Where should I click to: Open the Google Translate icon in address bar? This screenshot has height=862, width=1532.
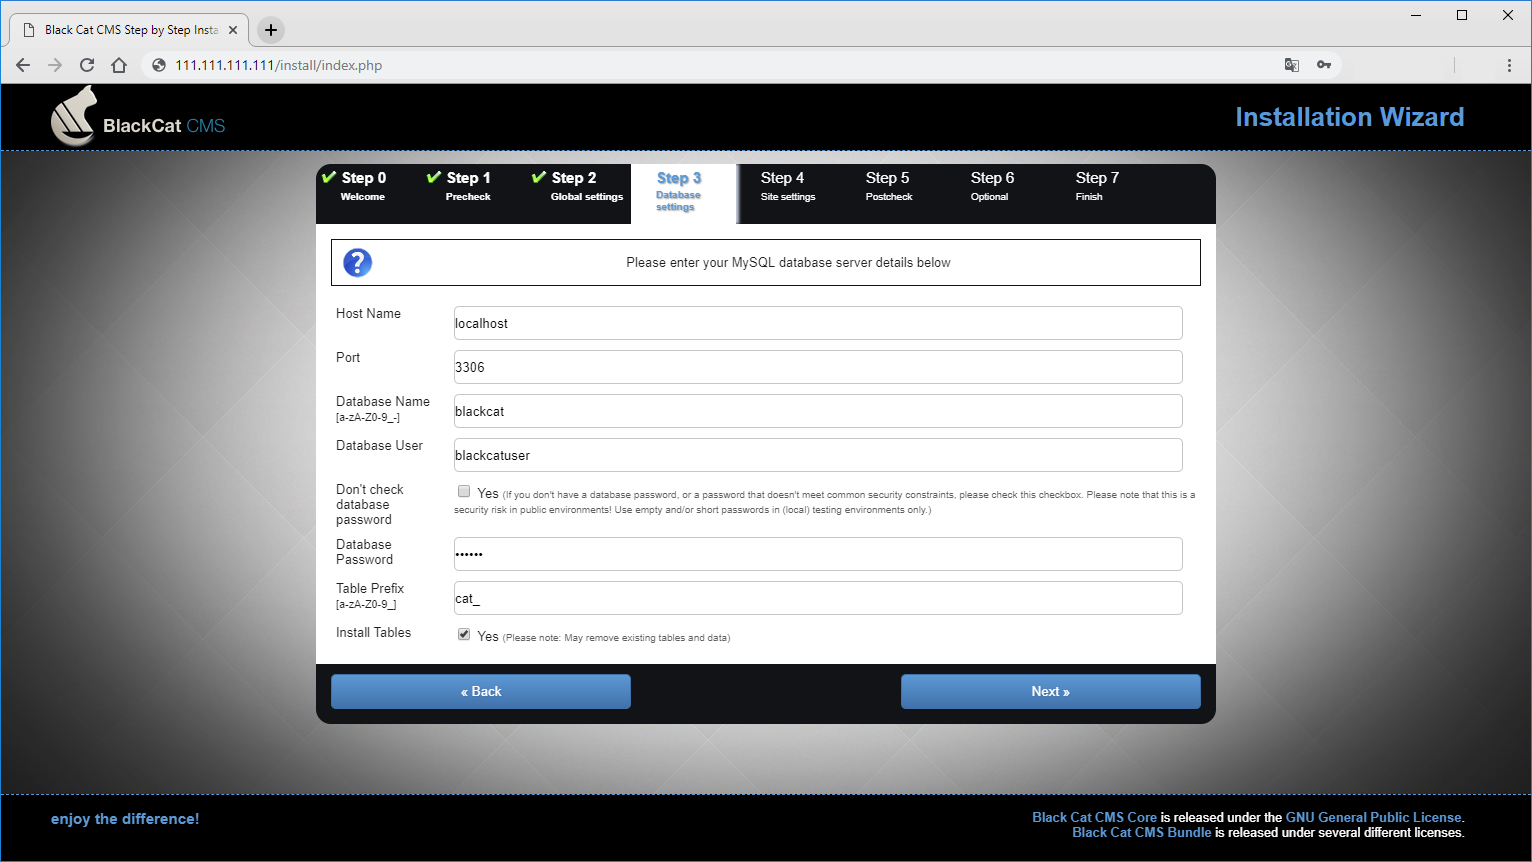pyautogui.click(x=1292, y=64)
